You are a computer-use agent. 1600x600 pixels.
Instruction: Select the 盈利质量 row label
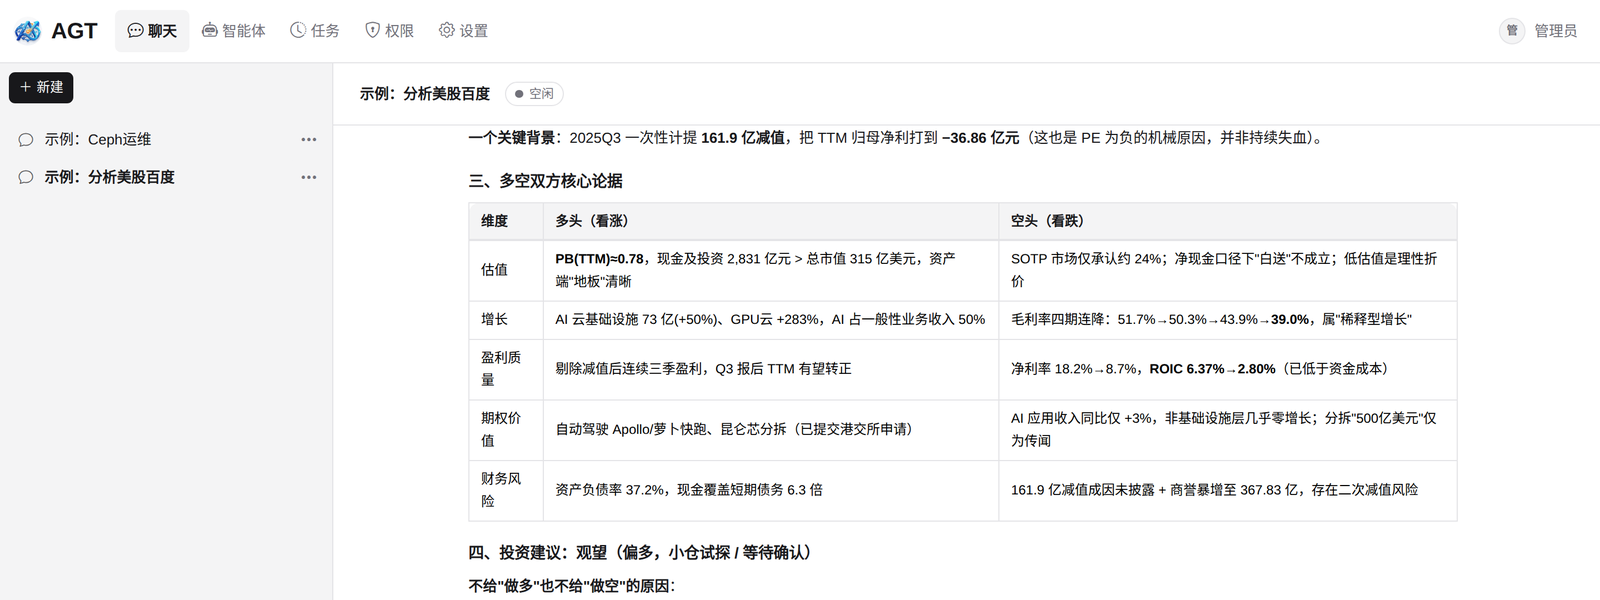tap(506, 369)
